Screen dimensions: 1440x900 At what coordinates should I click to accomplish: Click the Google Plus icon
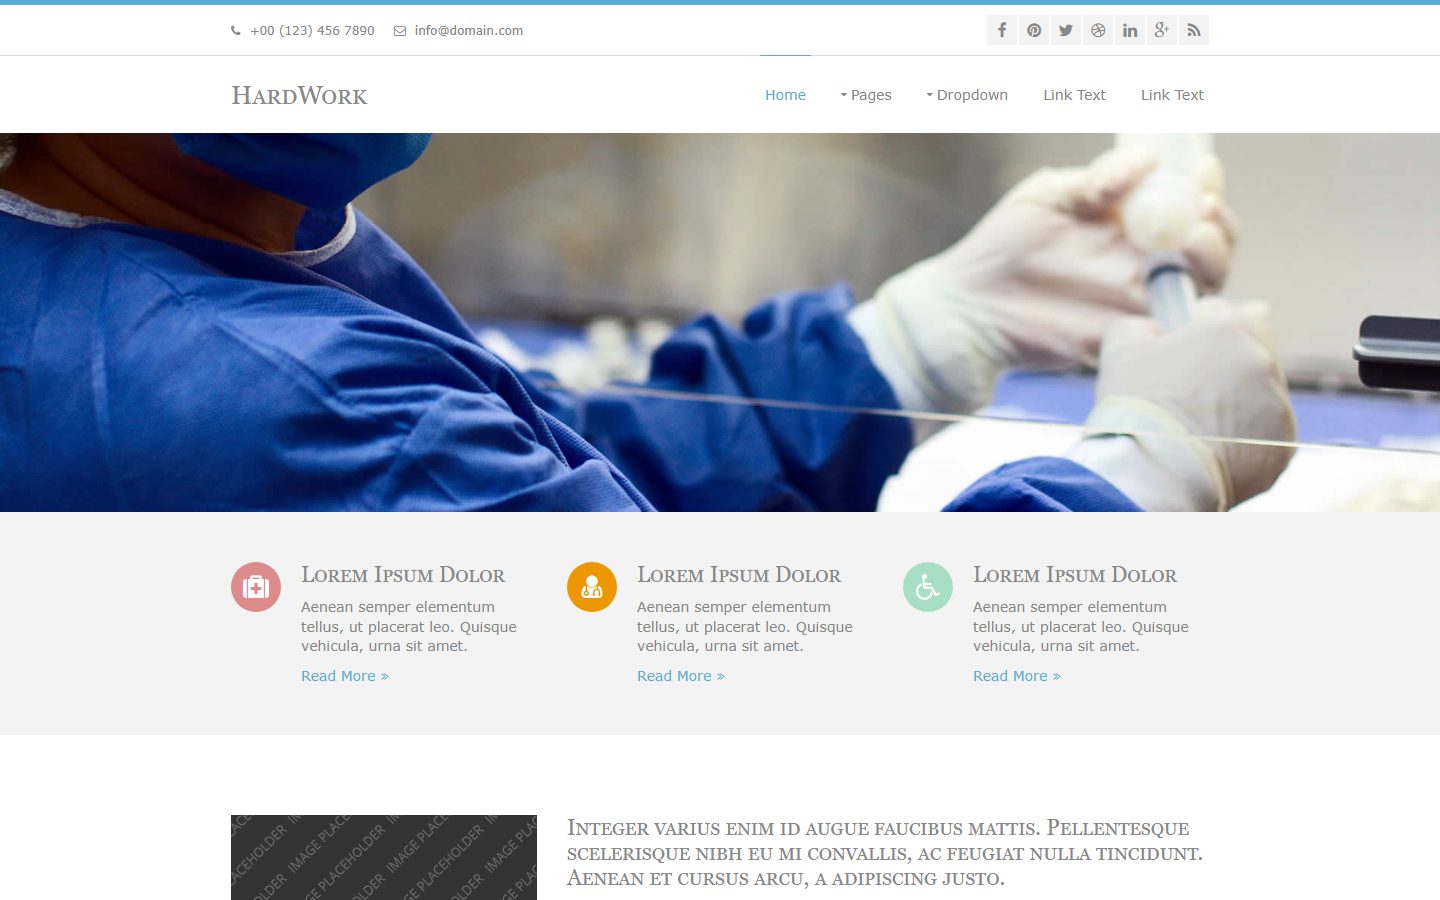(1162, 30)
